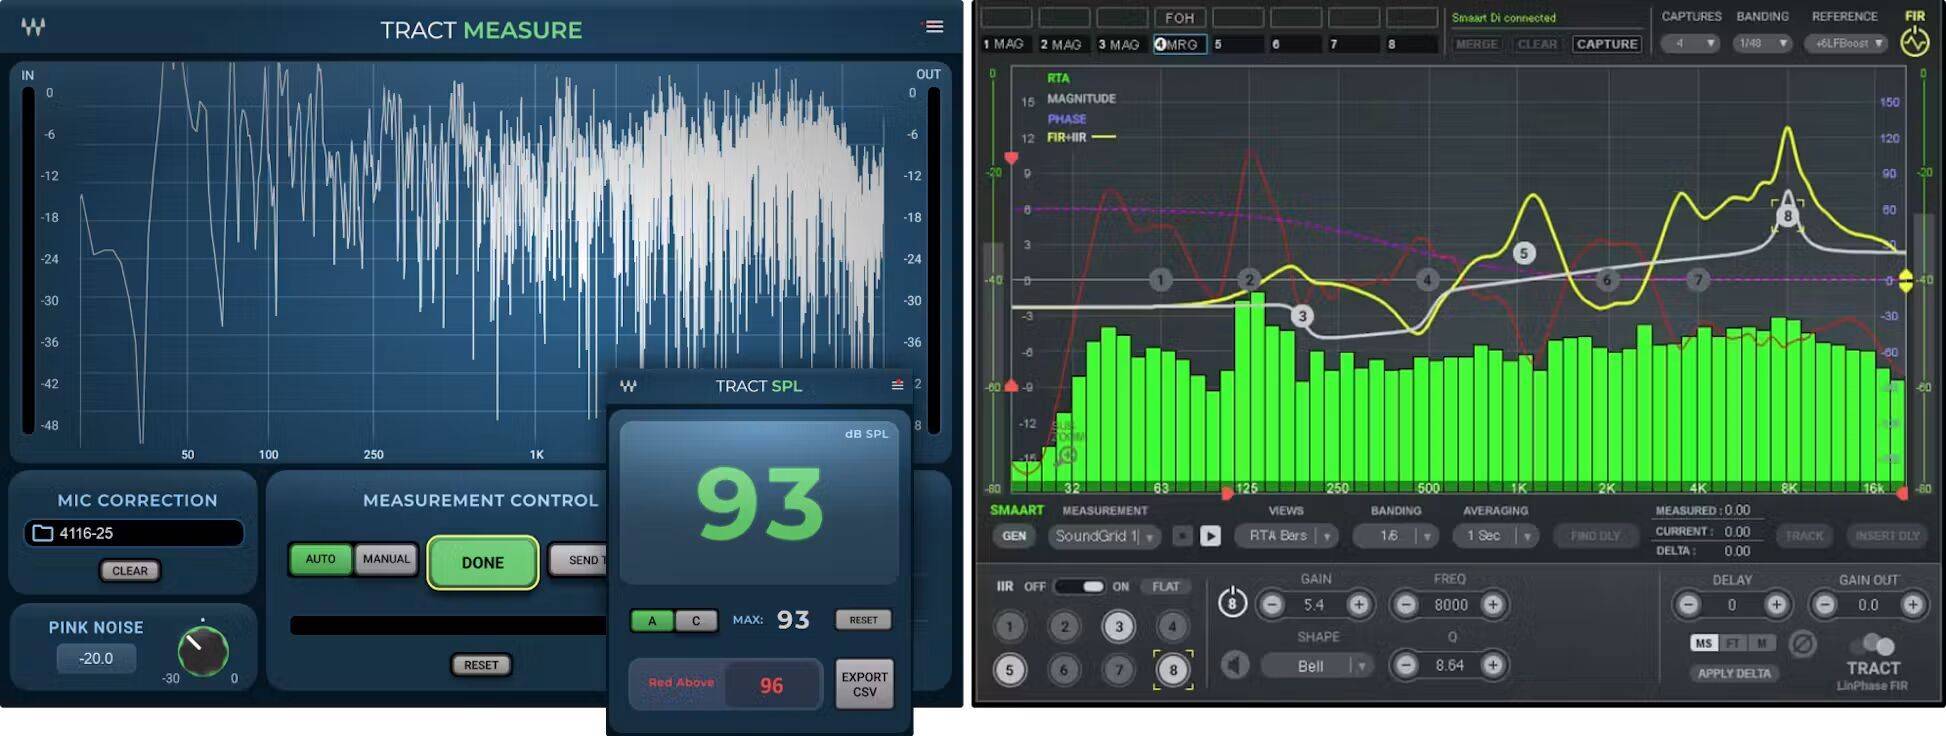This screenshot has height=736, width=1946.
Task: Increase Gain Out with the plus button
Action: pos(1912,604)
